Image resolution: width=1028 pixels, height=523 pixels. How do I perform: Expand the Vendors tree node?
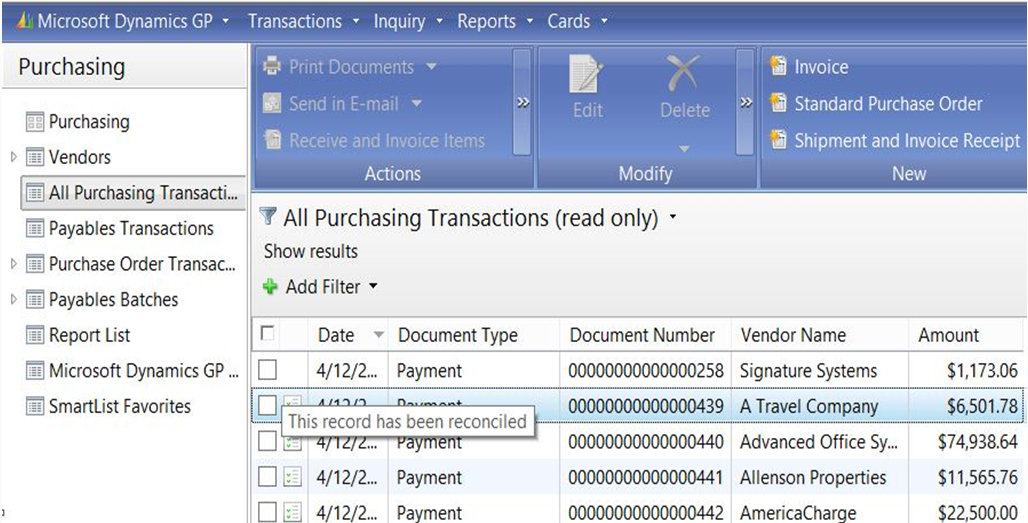click(14, 157)
